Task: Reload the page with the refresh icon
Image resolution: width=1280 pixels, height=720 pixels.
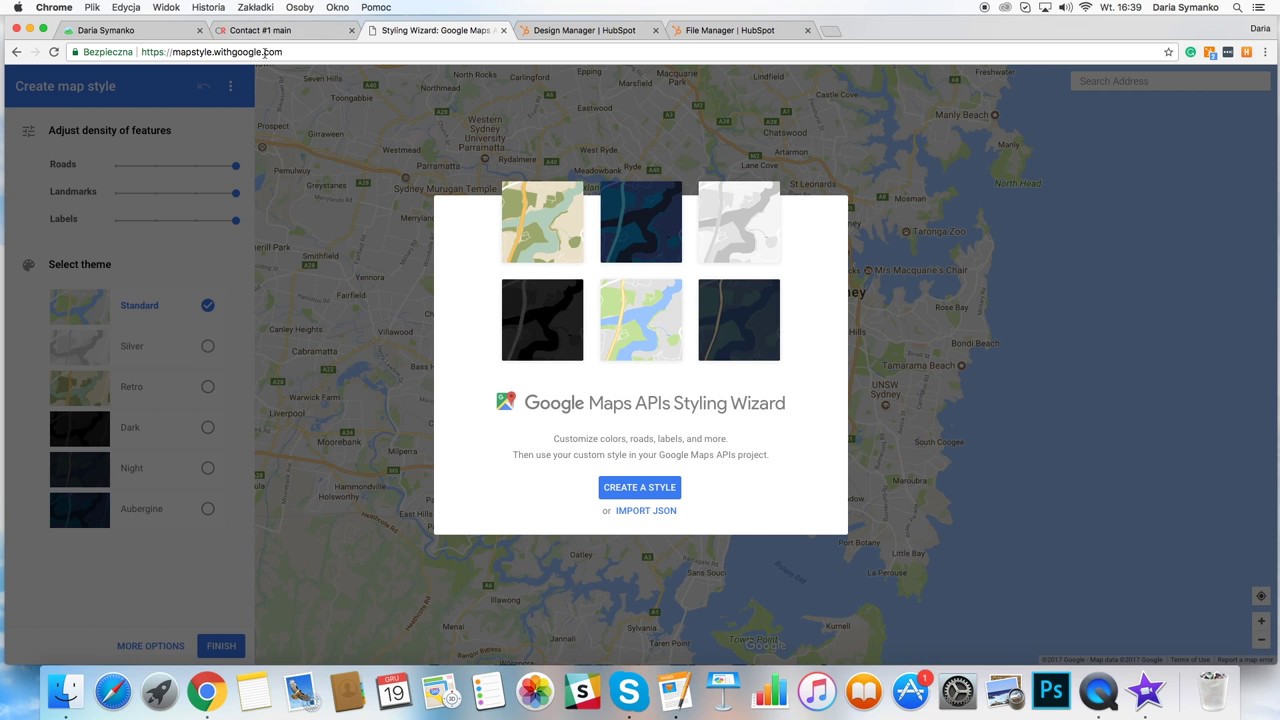Action: 54,52
